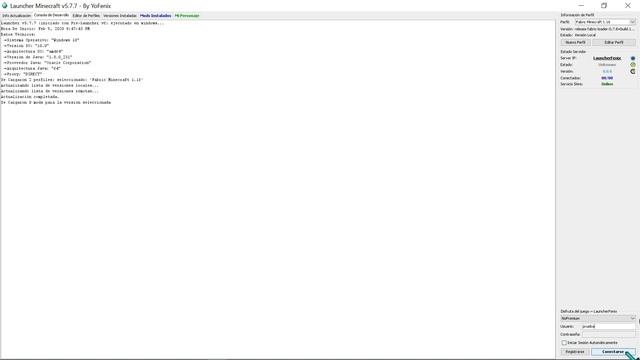Viewport: 640px width, 360px height.
Task: Click the Conectados count value
Action: [x=607, y=78]
